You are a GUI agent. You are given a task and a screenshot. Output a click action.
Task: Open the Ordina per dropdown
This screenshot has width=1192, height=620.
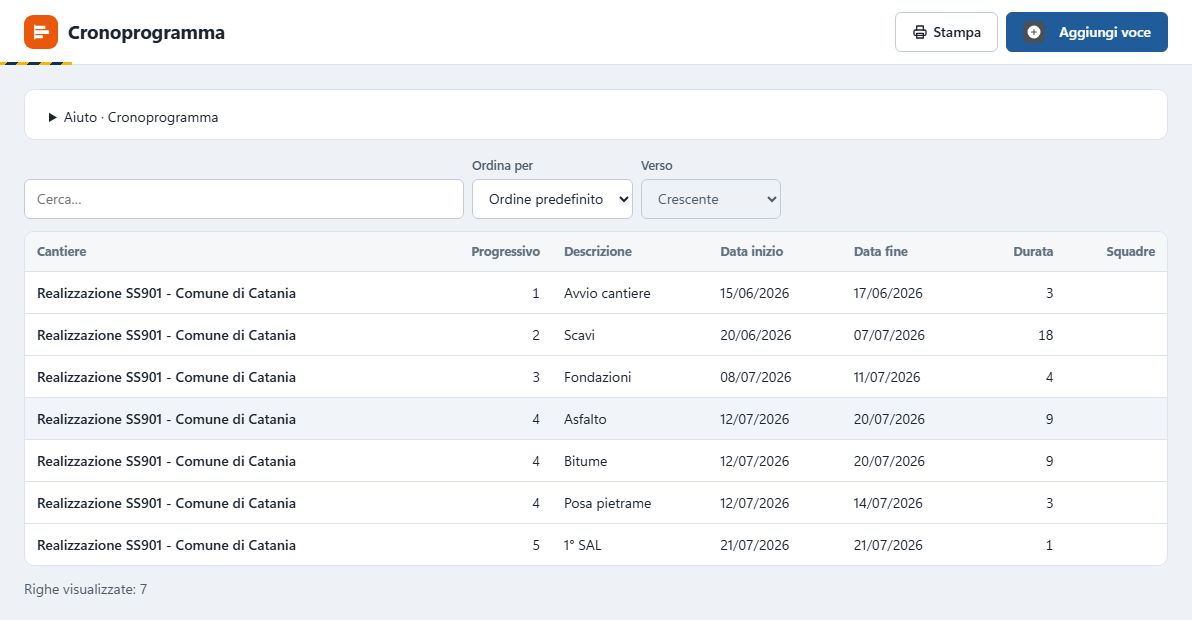(x=552, y=199)
